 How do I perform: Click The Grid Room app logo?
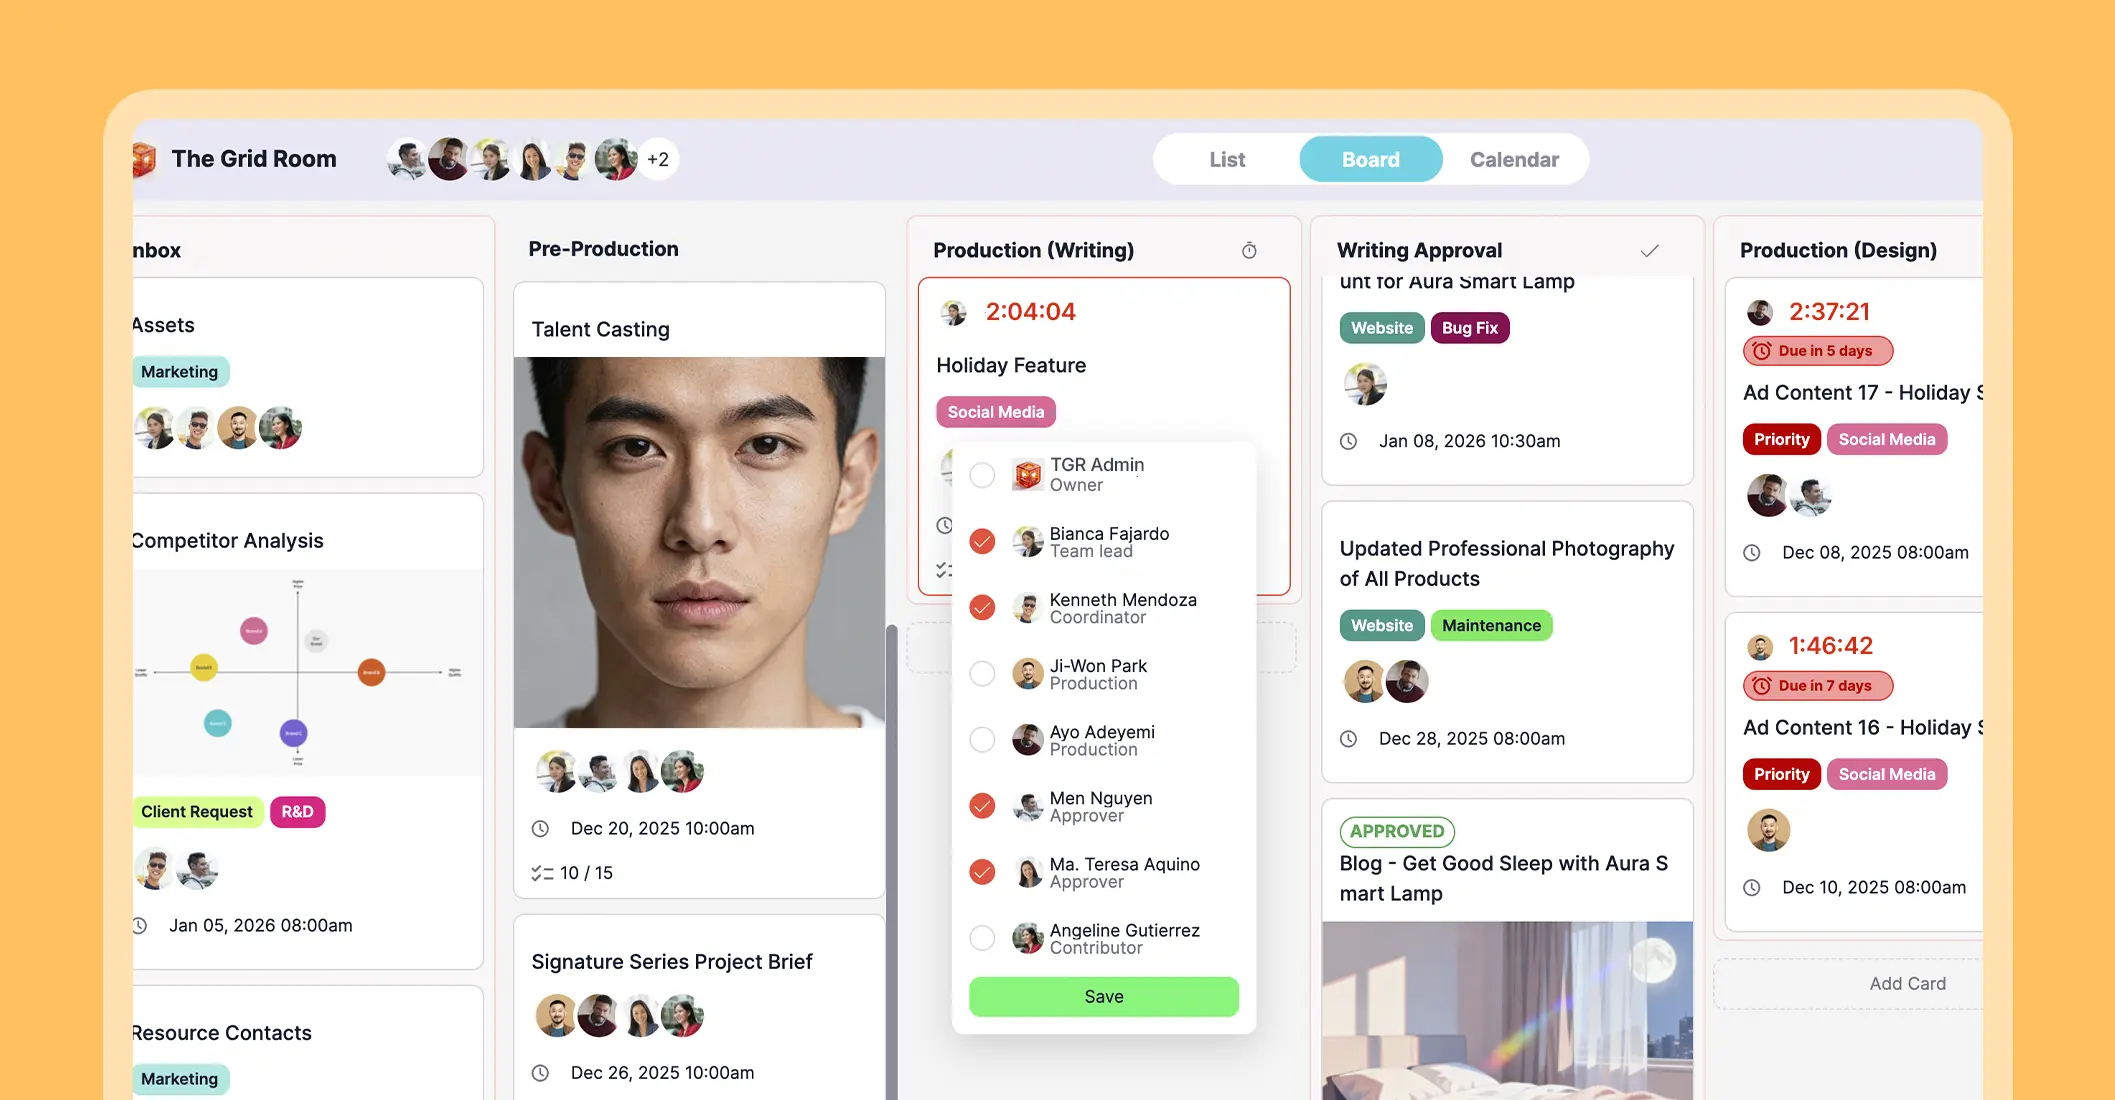click(x=143, y=158)
